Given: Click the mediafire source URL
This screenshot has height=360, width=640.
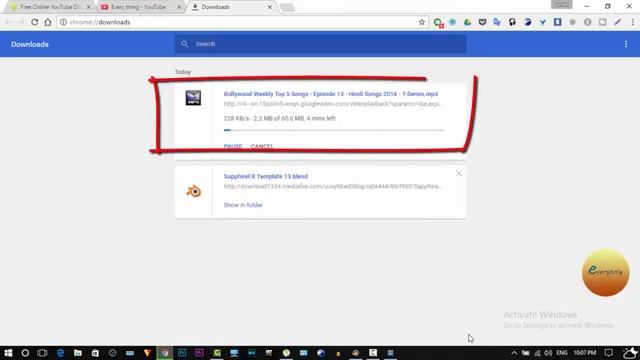Looking at the screenshot, I should pyautogui.click(x=332, y=187).
